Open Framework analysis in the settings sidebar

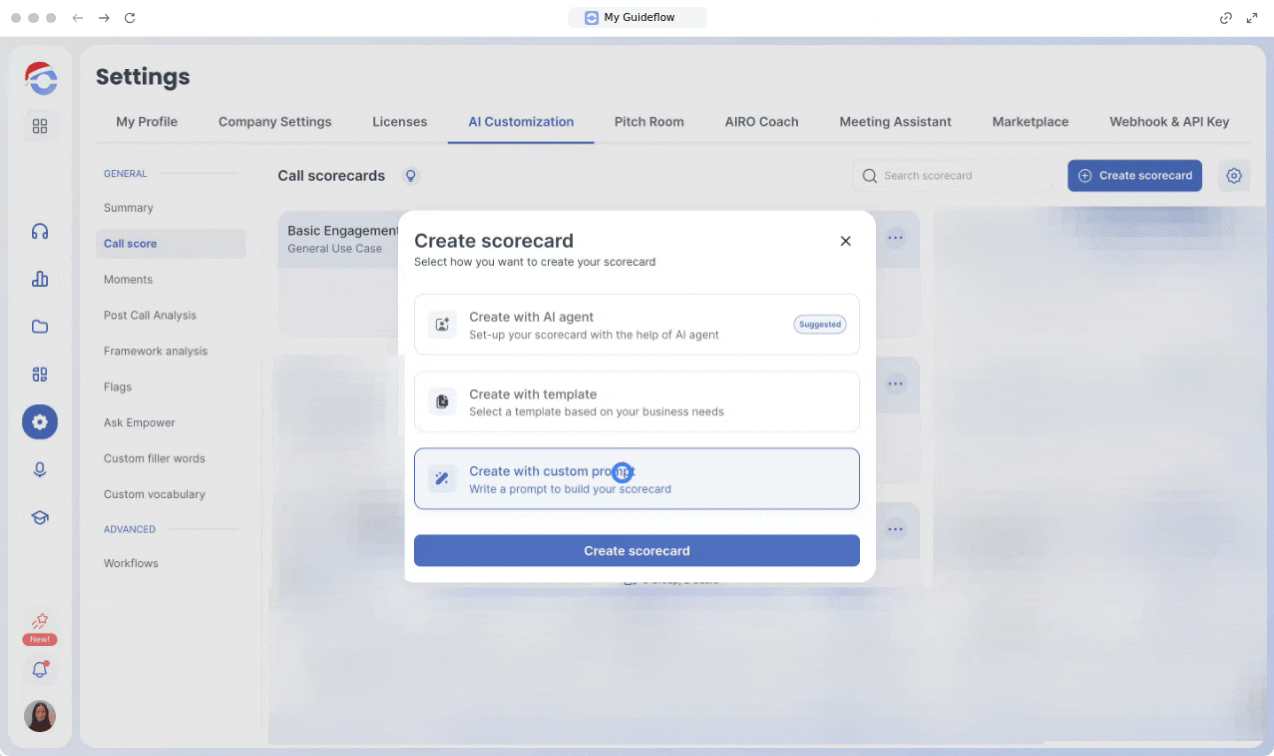pyautogui.click(x=155, y=351)
